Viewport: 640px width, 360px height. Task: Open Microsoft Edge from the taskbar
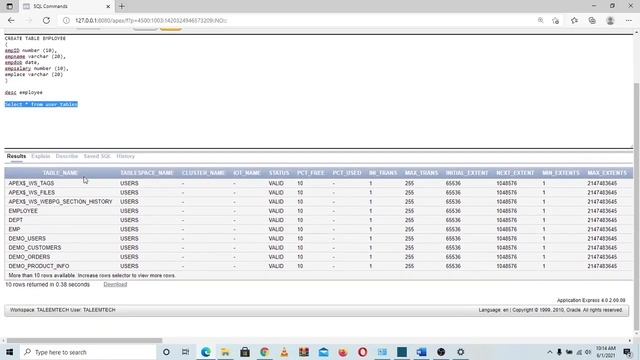pos(205,352)
